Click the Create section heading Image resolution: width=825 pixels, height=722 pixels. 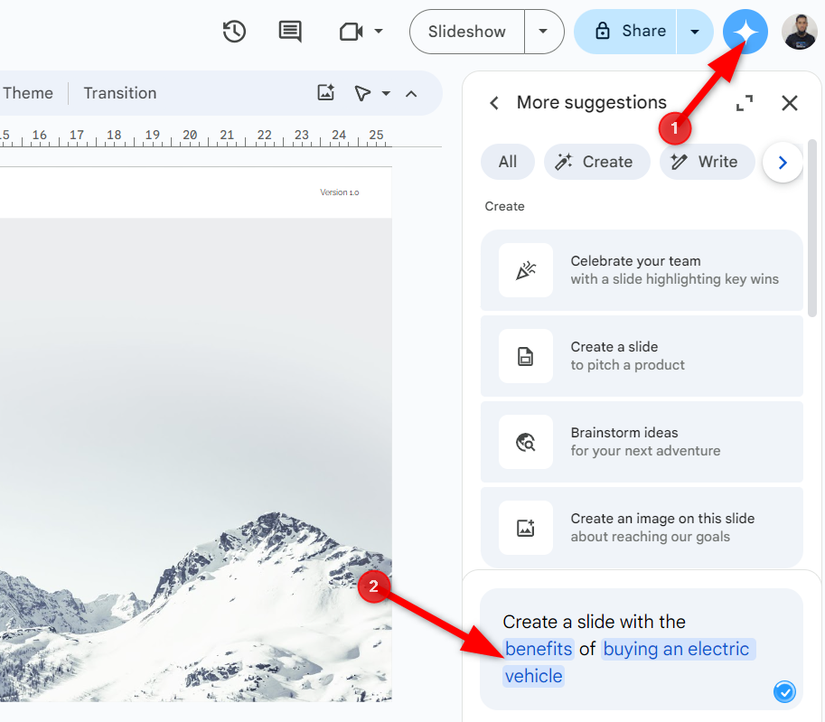[505, 206]
